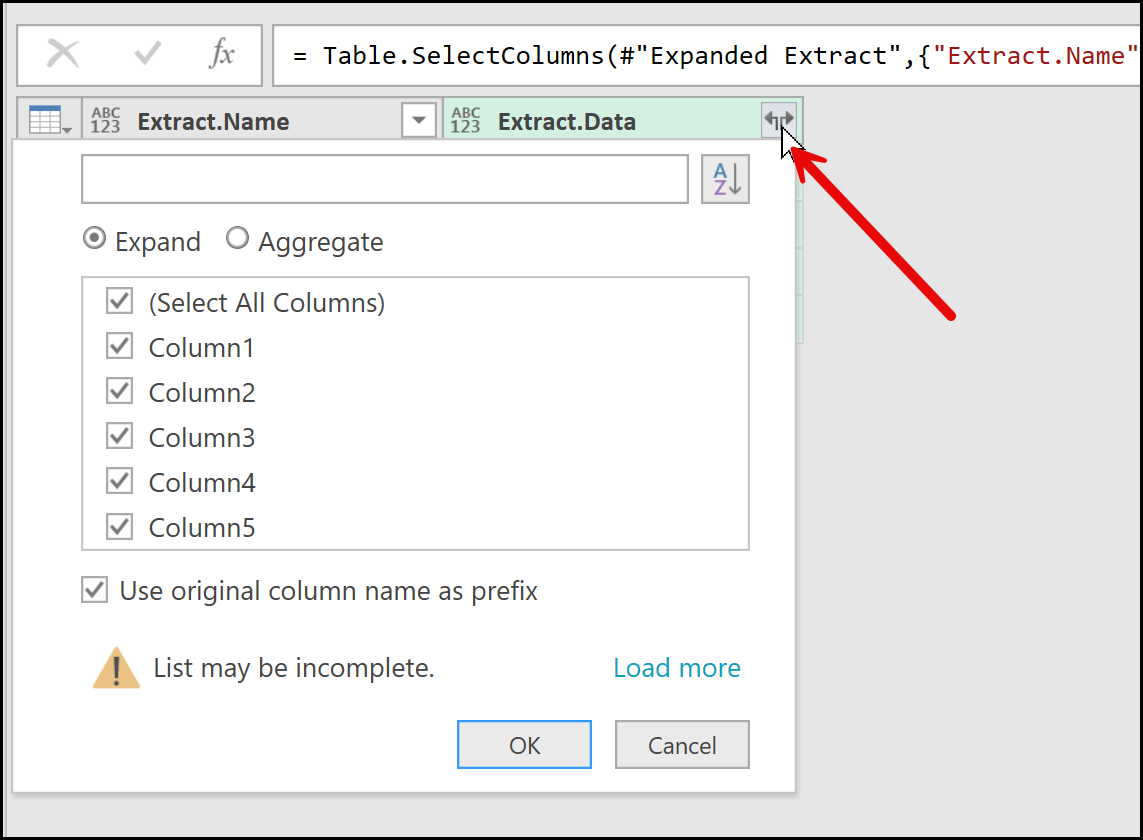
Task: Toggle the Column3 checkbox
Action: click(120, 437)
